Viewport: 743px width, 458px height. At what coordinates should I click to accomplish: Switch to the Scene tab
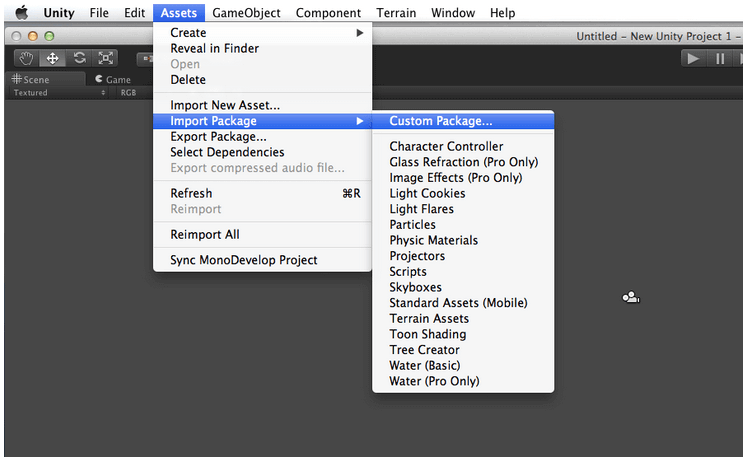click(x=31, y=80)
